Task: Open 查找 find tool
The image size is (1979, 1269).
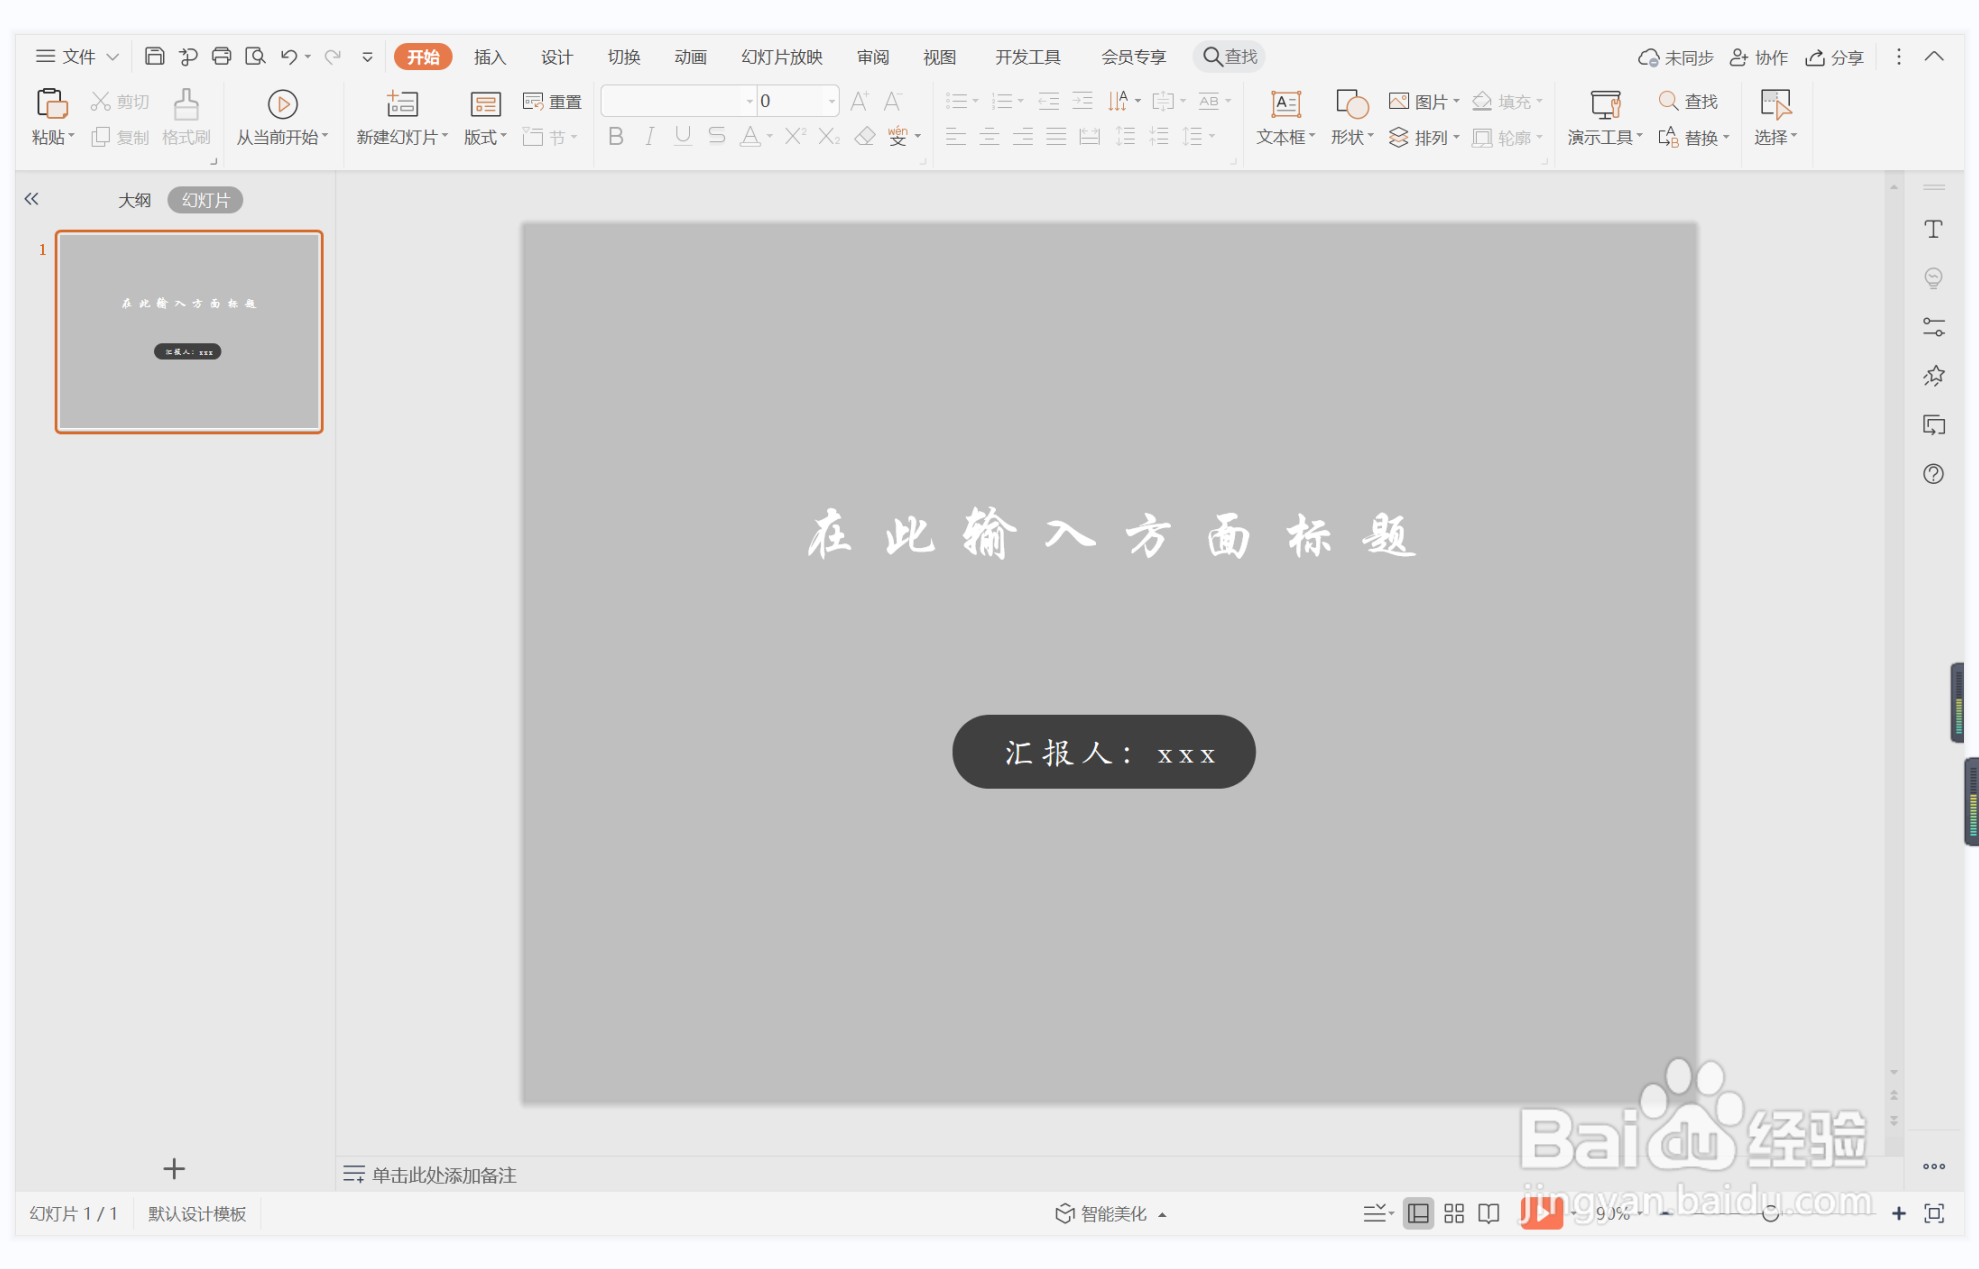Action: click(1690, 100)
